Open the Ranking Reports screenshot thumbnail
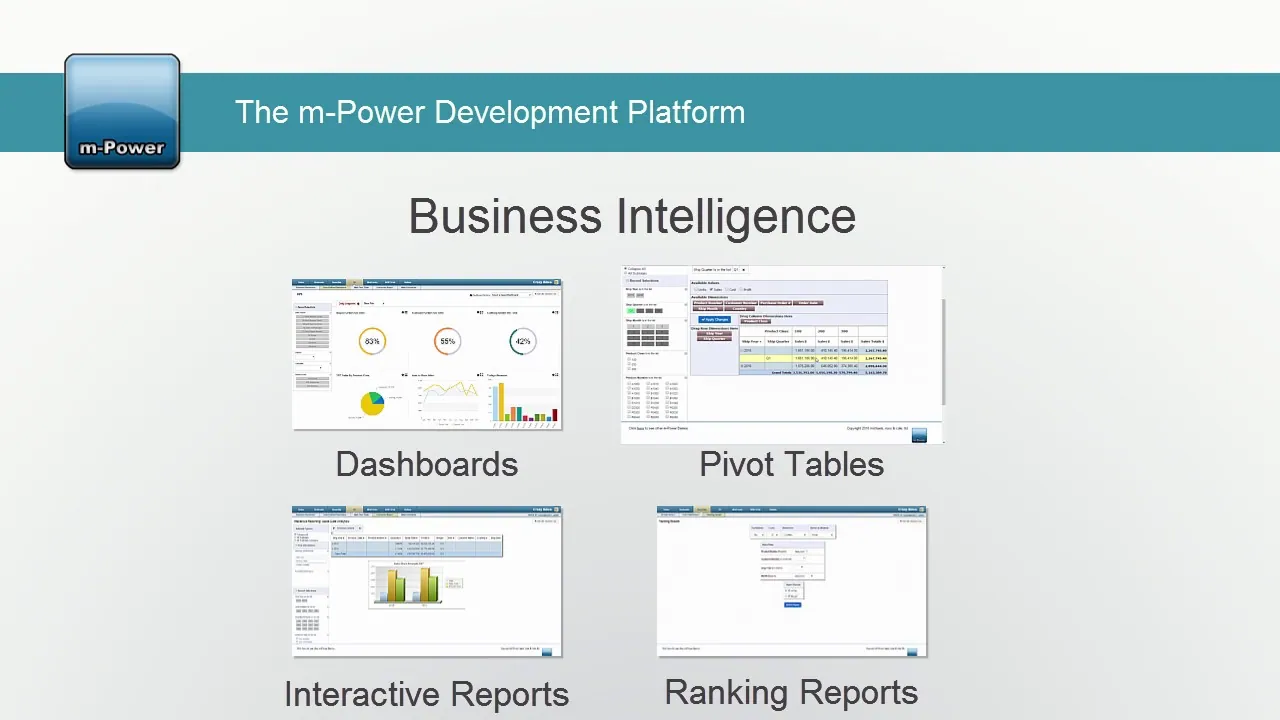This screenshot has width=1280, height=720. point(792,581)
